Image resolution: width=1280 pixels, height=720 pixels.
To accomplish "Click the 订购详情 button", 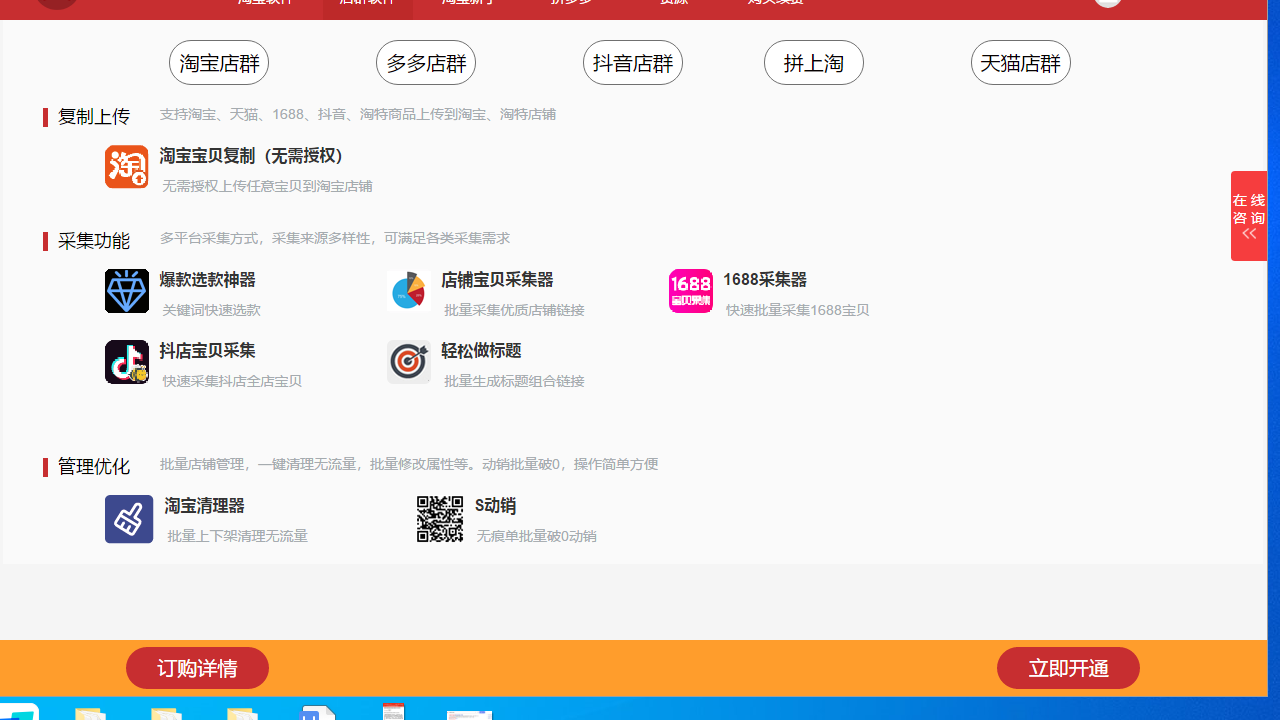I will point(197,668).
